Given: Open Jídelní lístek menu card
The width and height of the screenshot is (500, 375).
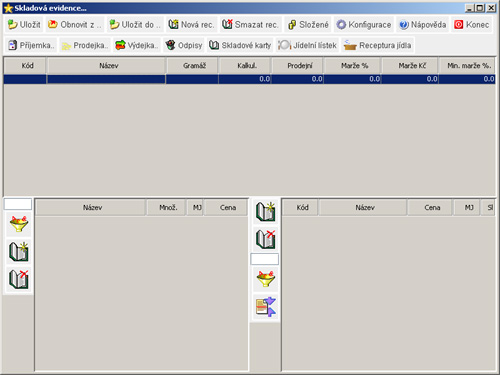Looking at the screenshot, I should [307, 45].
